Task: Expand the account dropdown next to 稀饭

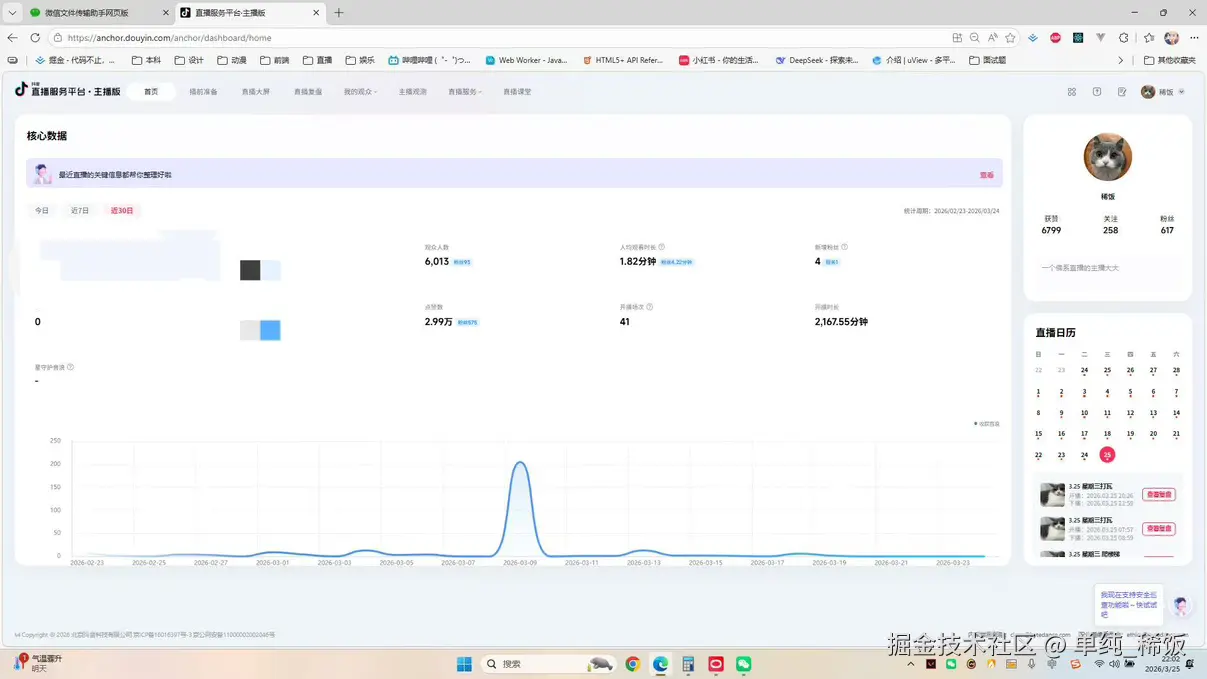Action: pyautogui.click(x=1181, y=91)
